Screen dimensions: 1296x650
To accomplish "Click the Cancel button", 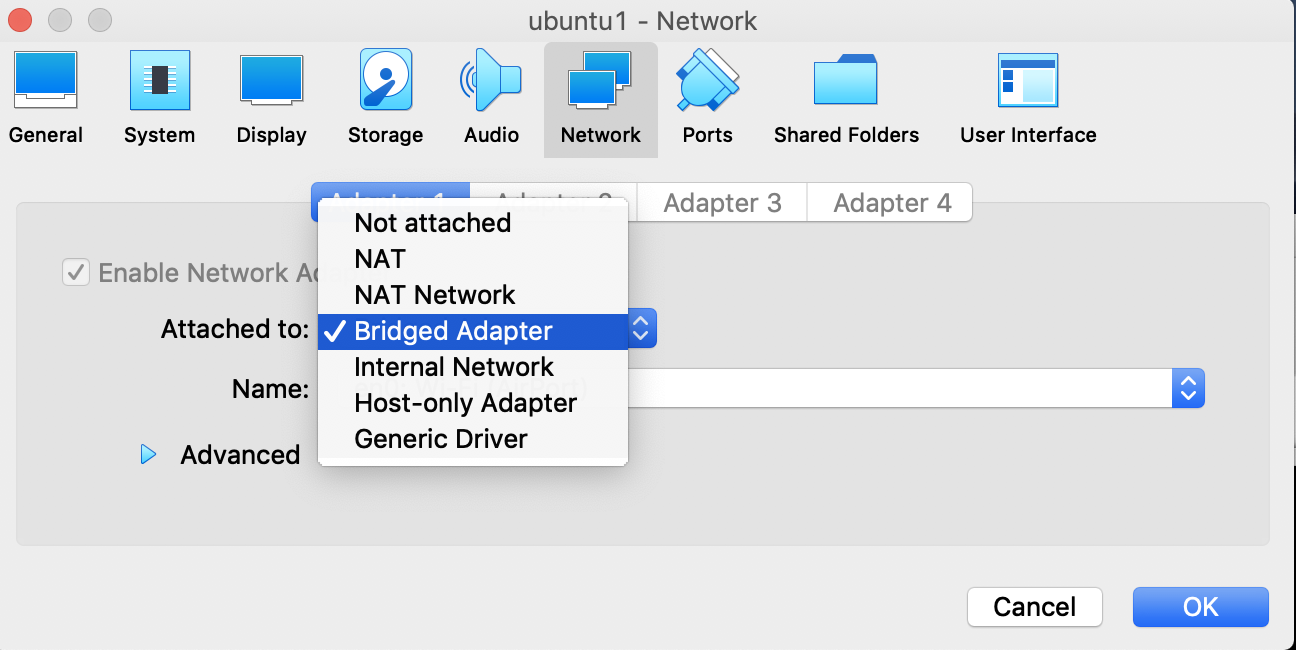I will (x=1035, y=607).
